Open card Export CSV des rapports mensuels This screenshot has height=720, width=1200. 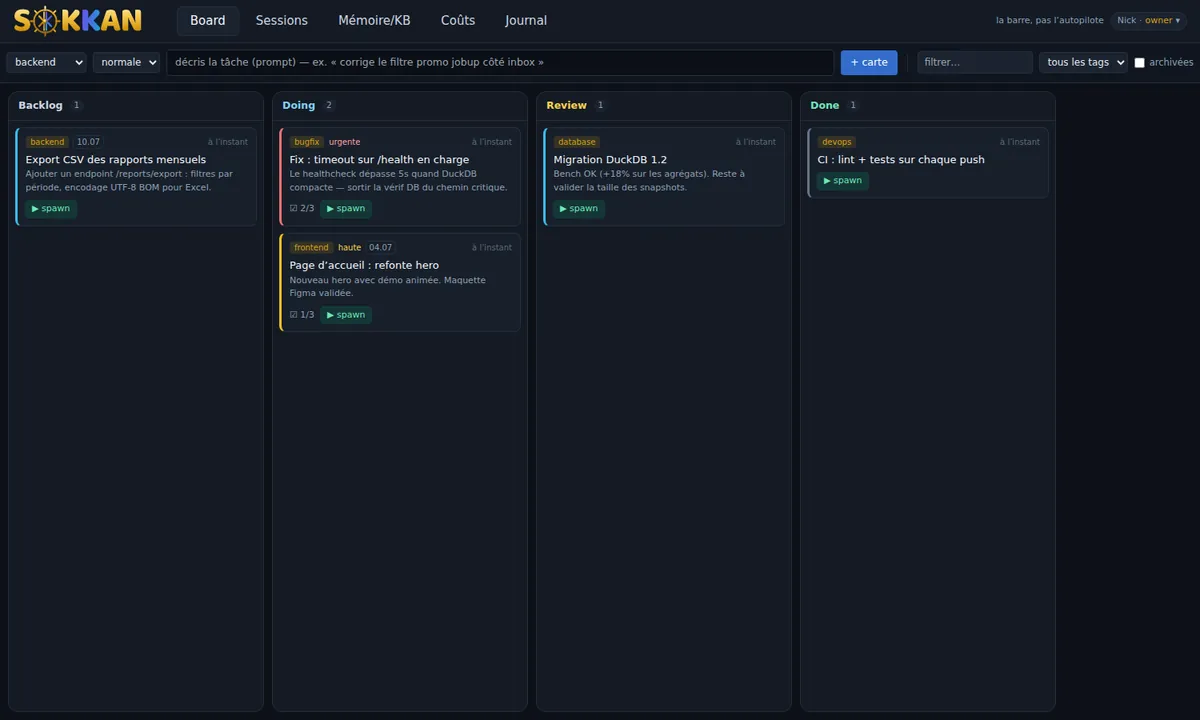137,177
